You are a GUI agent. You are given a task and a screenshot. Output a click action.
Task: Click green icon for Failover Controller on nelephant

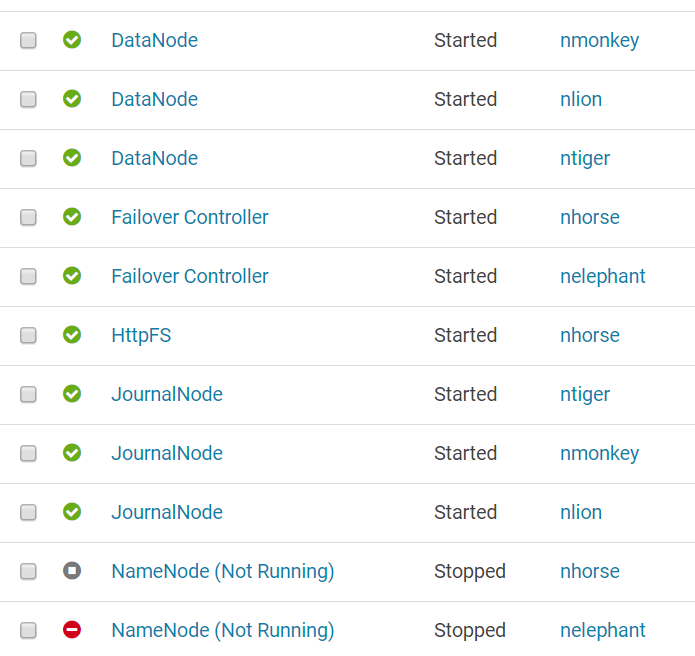(72, 276)
